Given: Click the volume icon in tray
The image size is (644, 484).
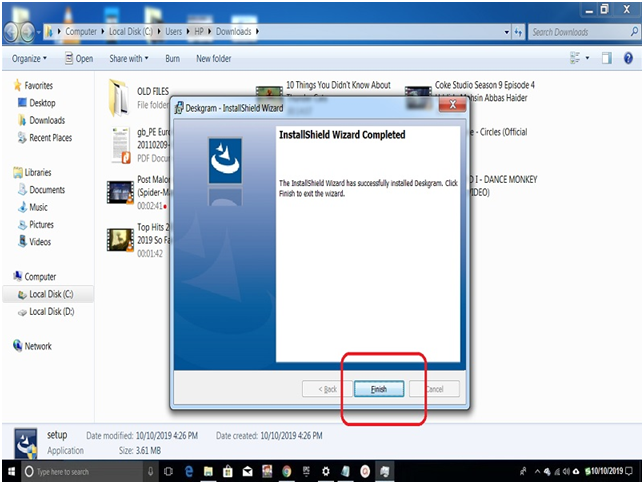Looking at the screenshot, I should click(x=566, y=471).
